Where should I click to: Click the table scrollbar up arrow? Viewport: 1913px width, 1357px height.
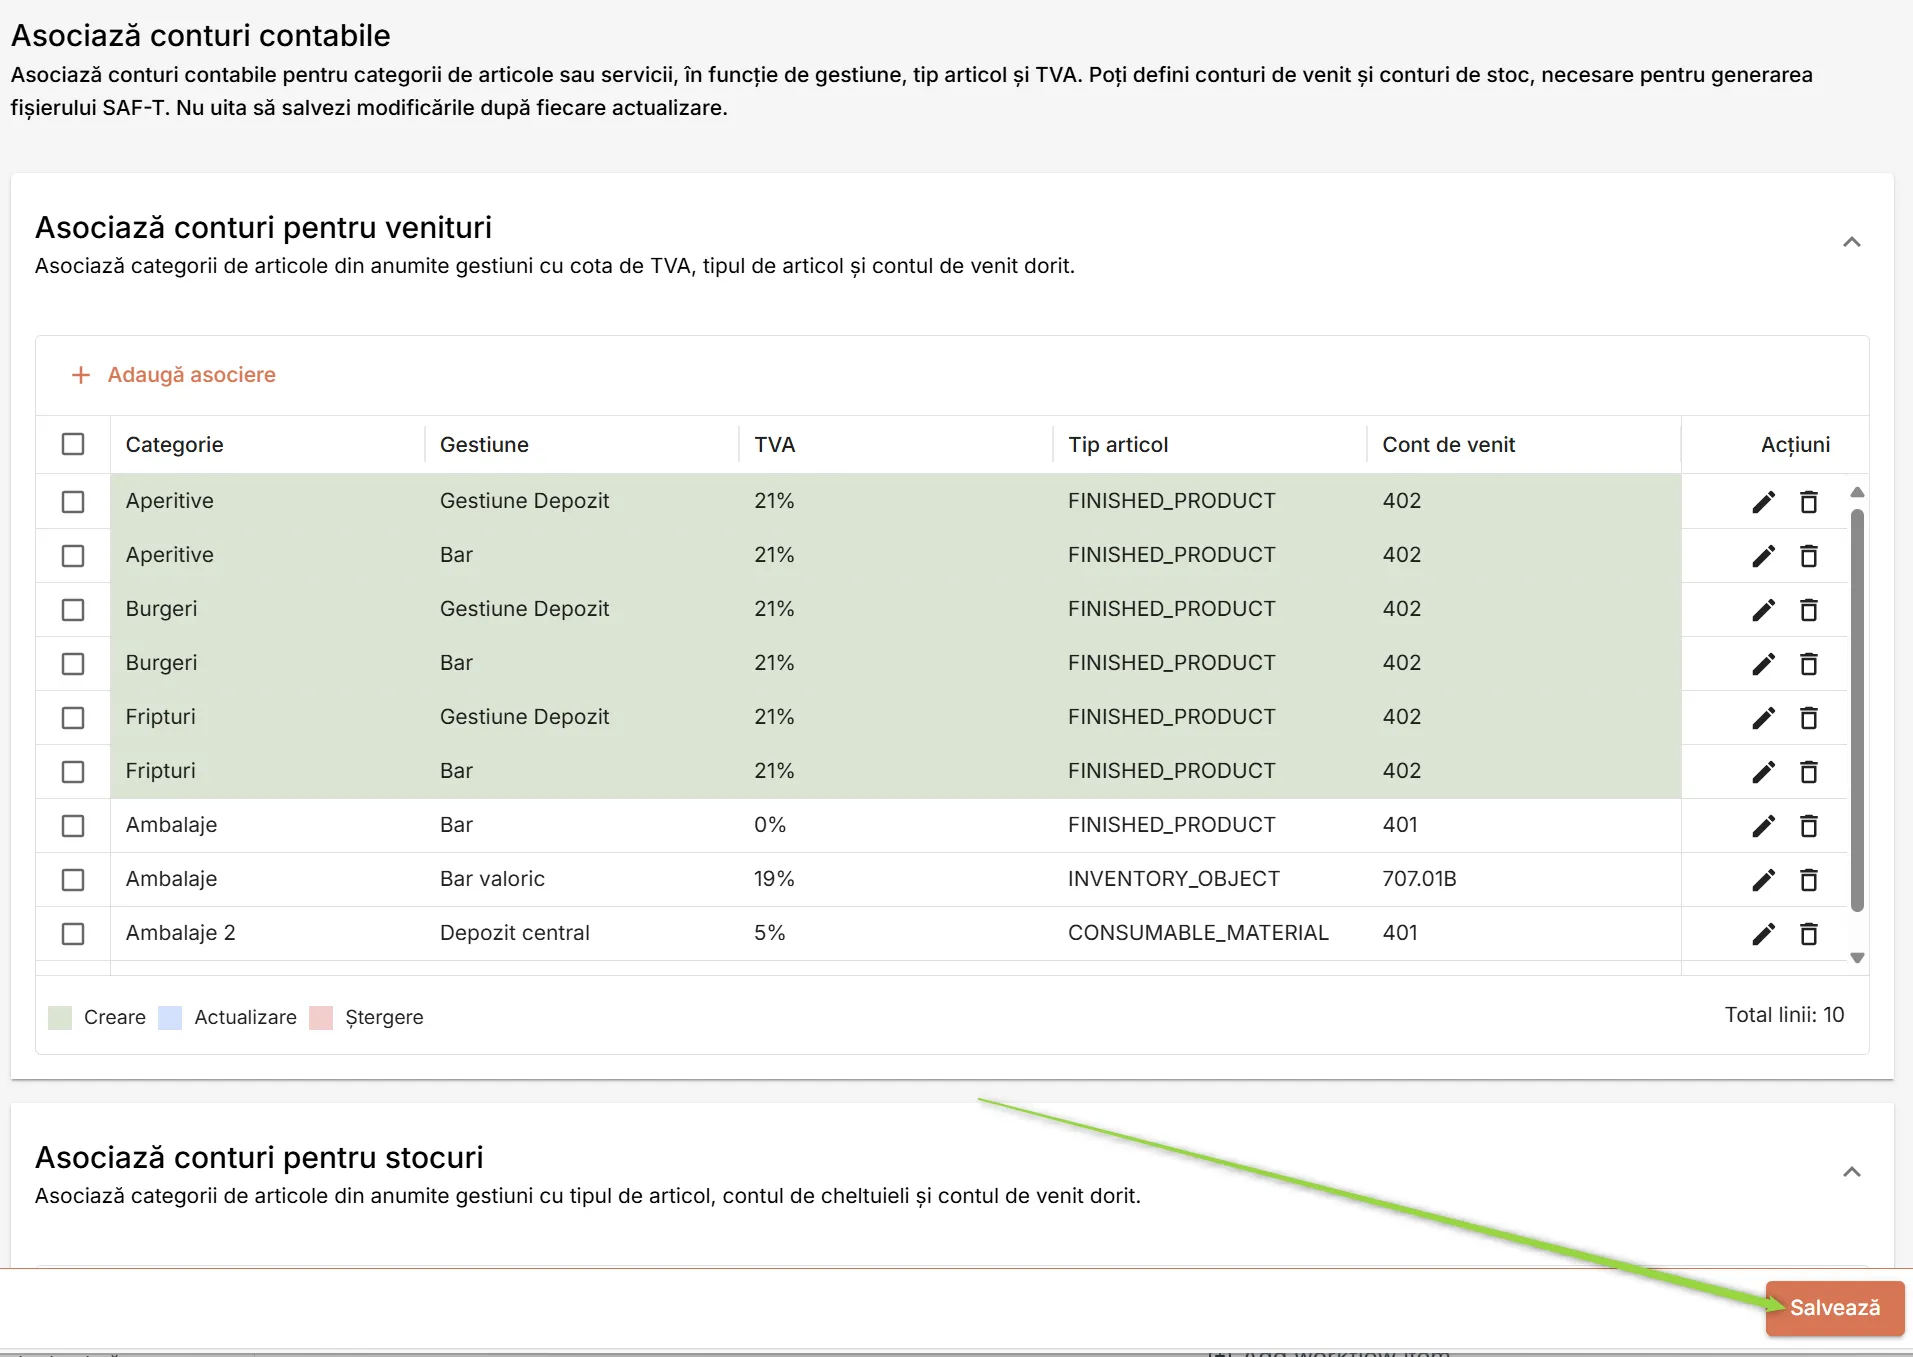pyautogui.click(x=1857, y=492)
